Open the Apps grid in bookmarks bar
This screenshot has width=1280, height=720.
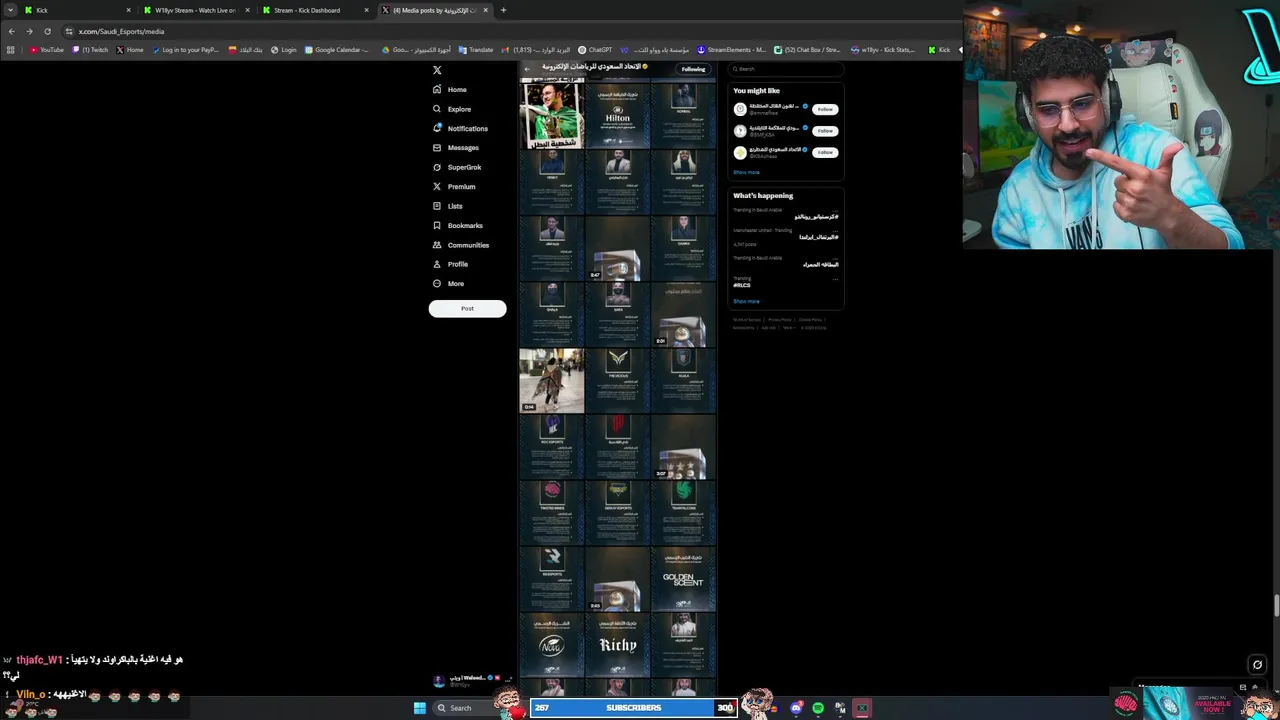11,50
